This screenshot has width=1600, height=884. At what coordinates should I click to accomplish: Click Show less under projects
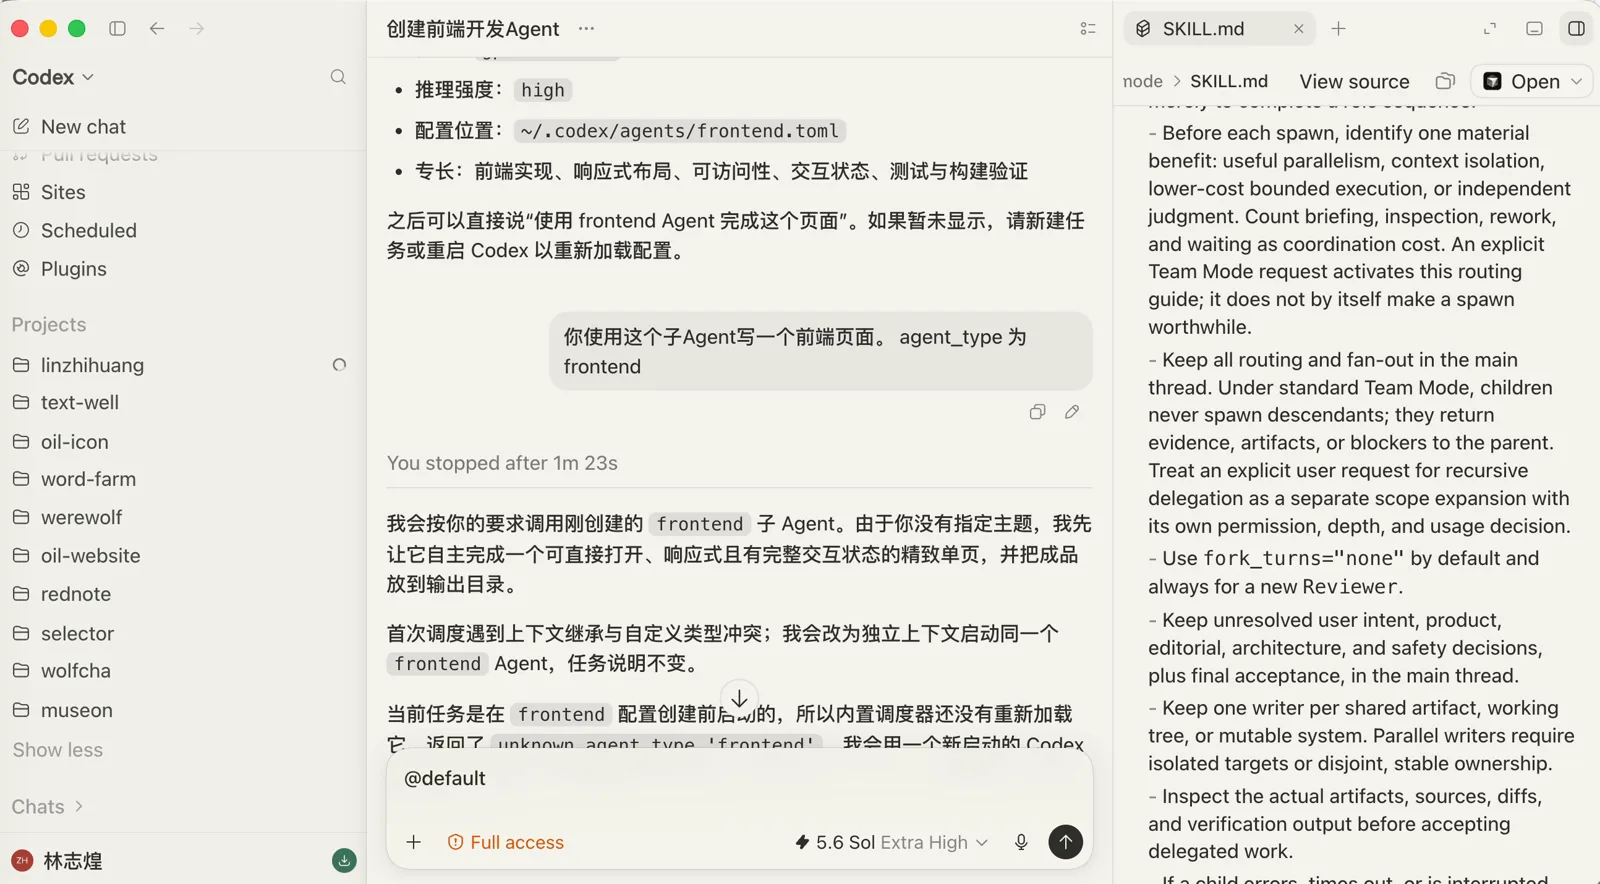58,750
